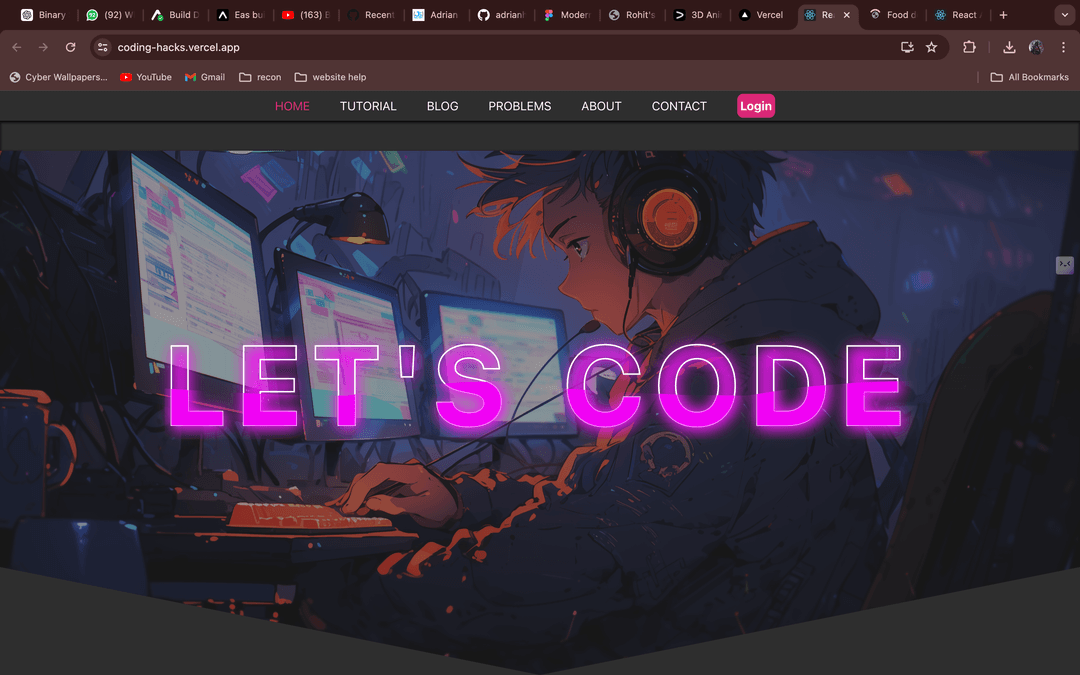Screen dimensions: 1080x675
Task: Open the Extensions puzzle icon
Action: (x=969, y=47)
